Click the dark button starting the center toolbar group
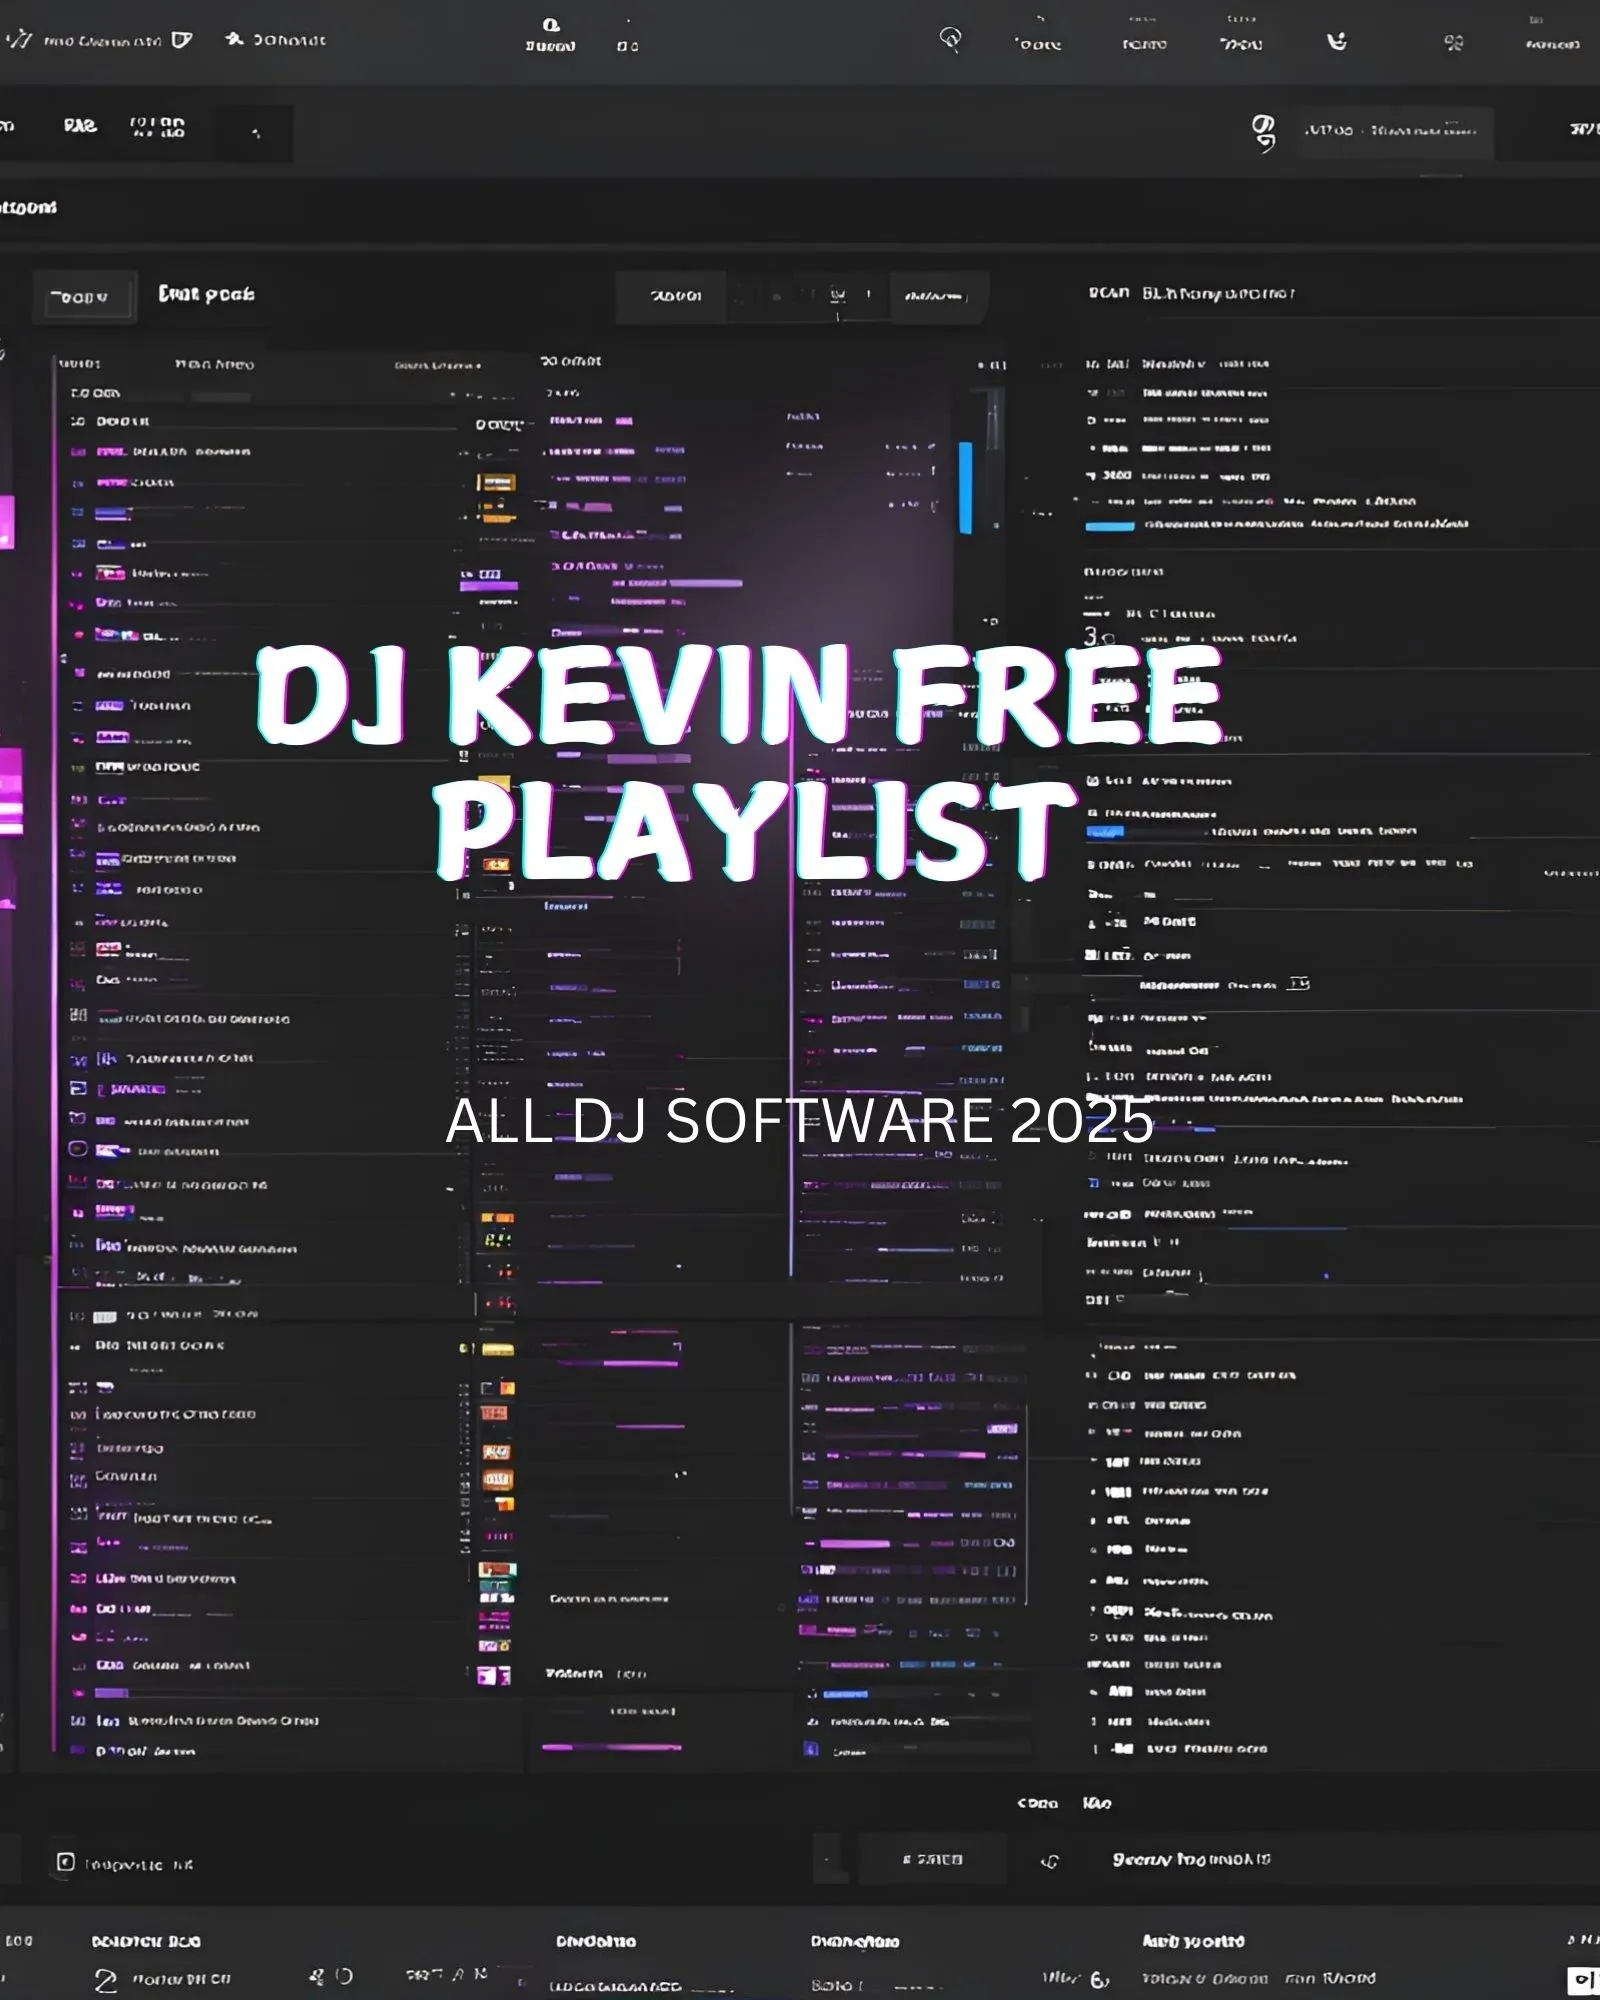 point(674,296)
